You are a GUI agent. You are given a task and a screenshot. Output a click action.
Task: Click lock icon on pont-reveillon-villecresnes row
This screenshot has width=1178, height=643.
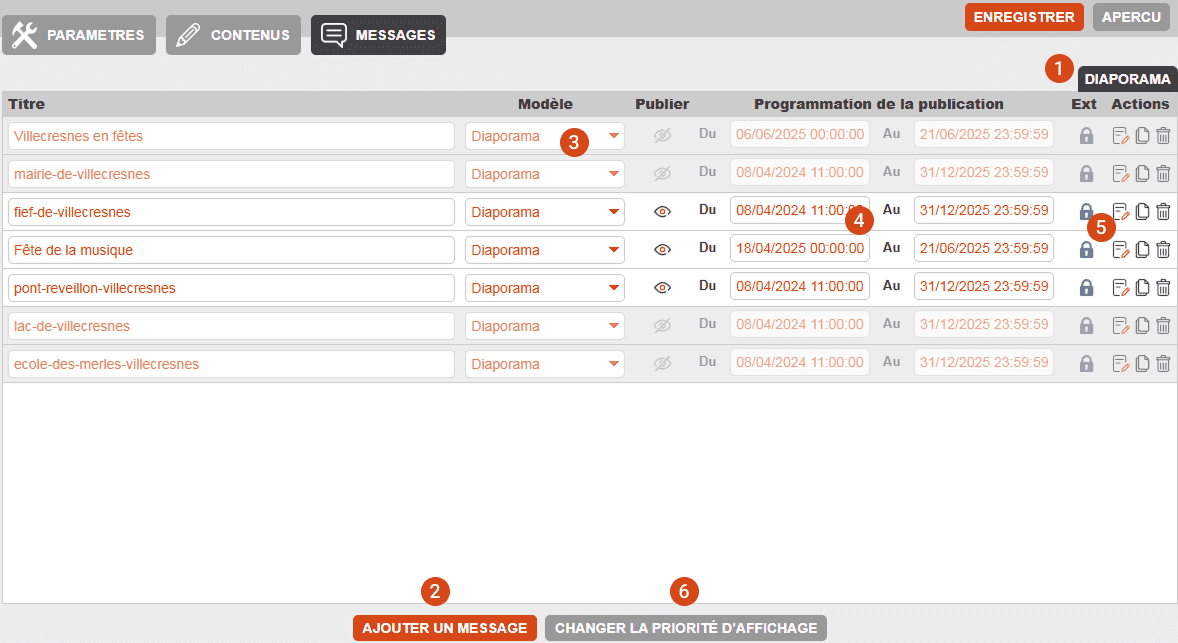point(1086,288)
